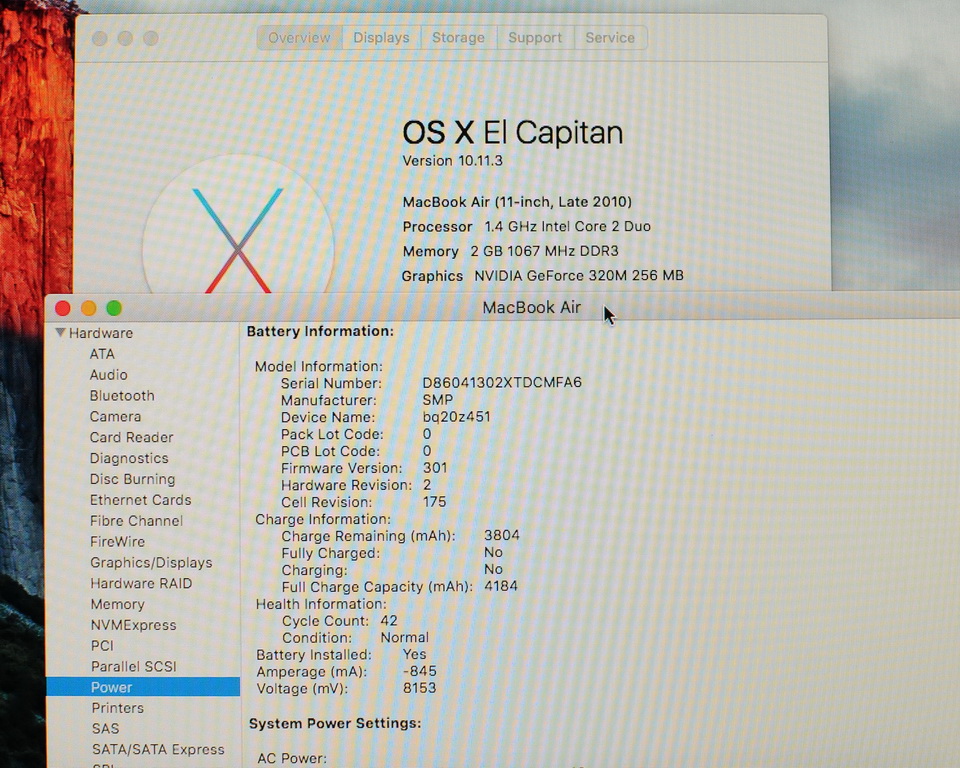The height and width of the screenshot is (768, 960).
Task: Select FireWire in the sidebar
Action: point(118,541)
